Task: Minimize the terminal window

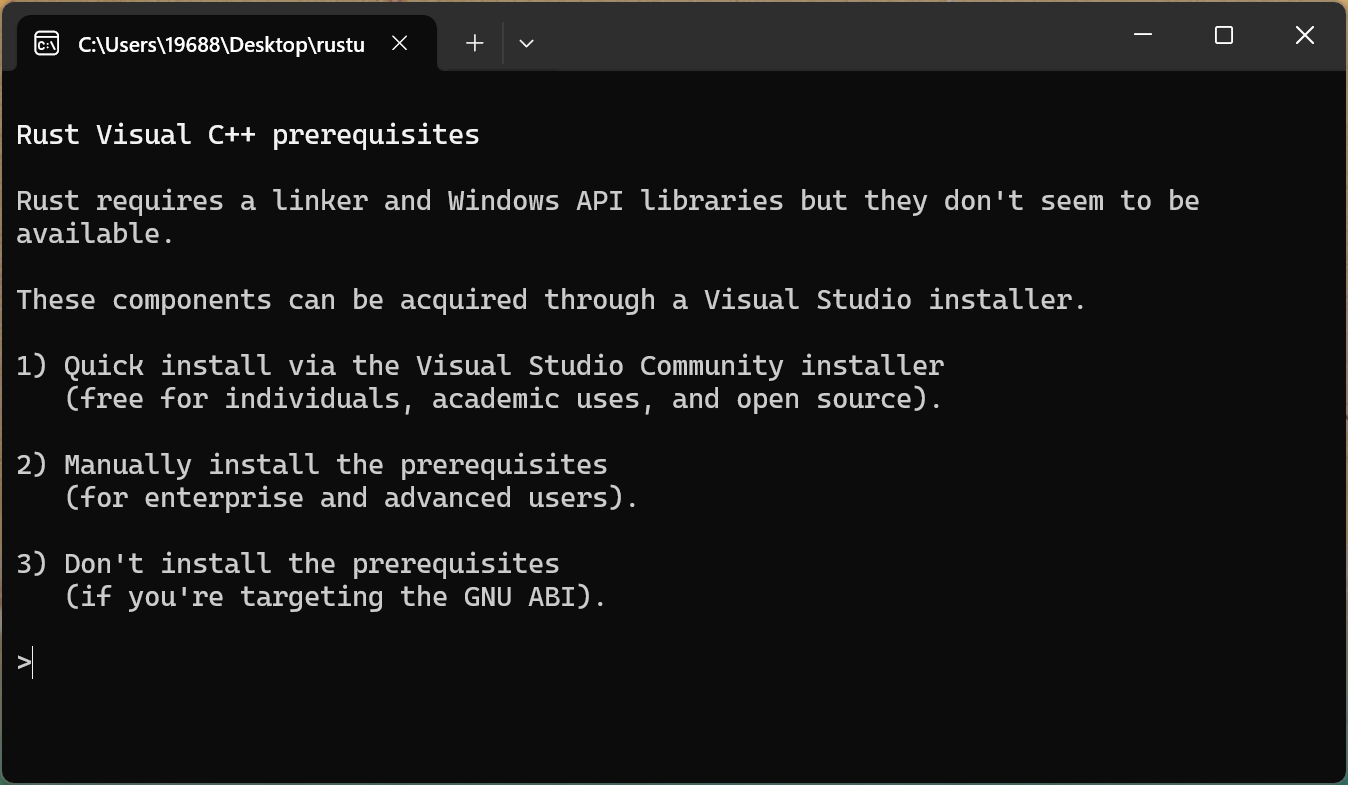Action: point(1143,35)
